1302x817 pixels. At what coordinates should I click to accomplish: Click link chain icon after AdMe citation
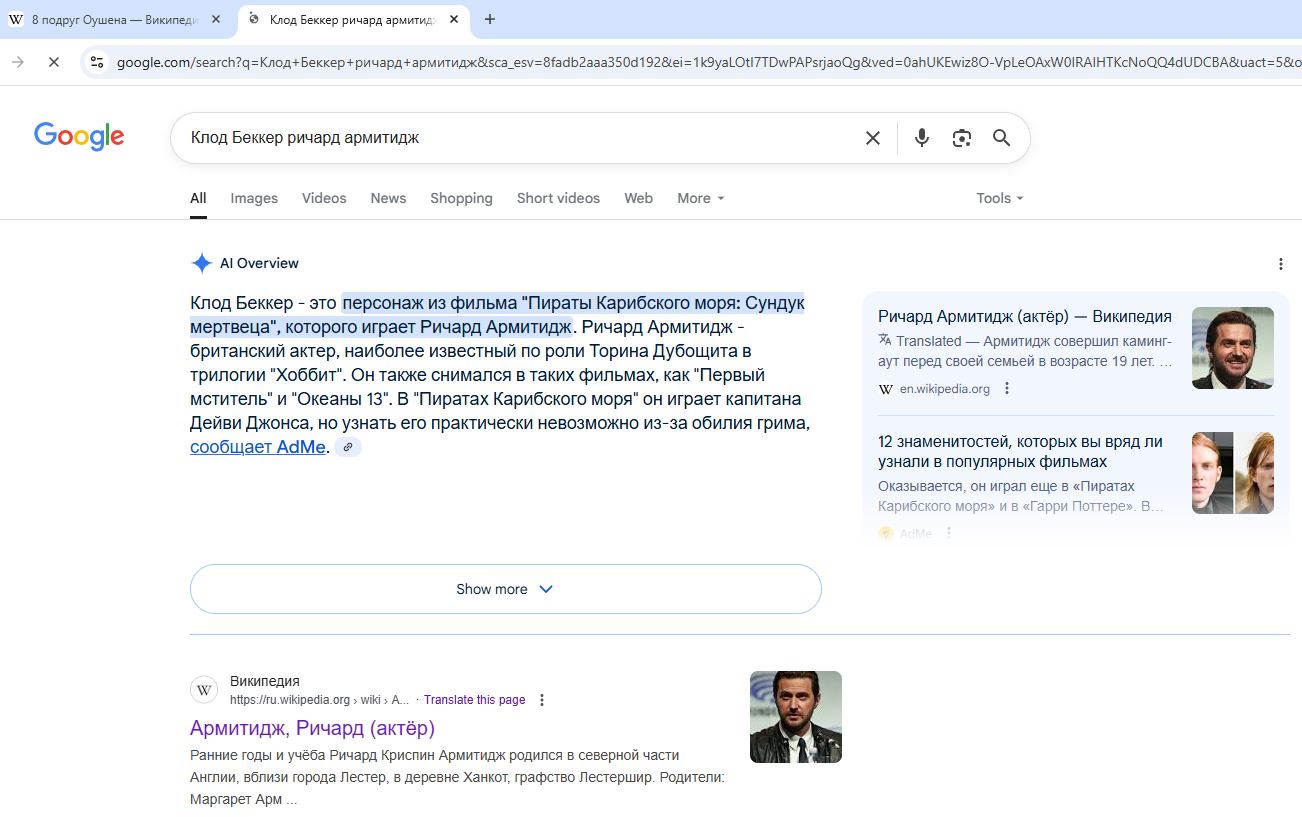(348, 447)
